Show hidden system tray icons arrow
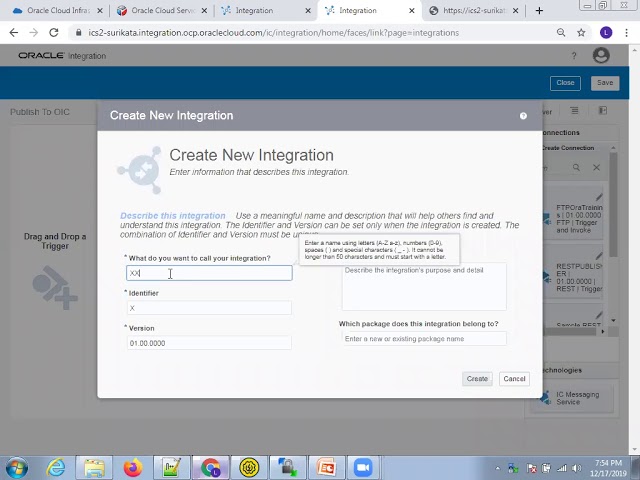 (498, 468)
